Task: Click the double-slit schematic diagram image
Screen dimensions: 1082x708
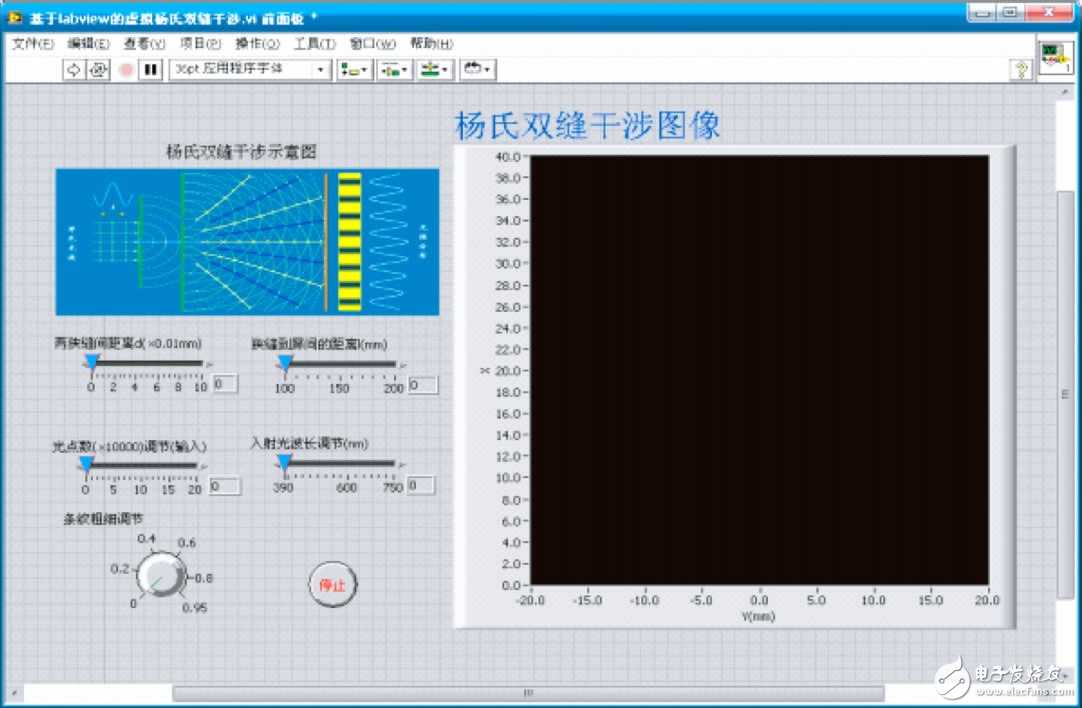Action: tap(247, 242)
